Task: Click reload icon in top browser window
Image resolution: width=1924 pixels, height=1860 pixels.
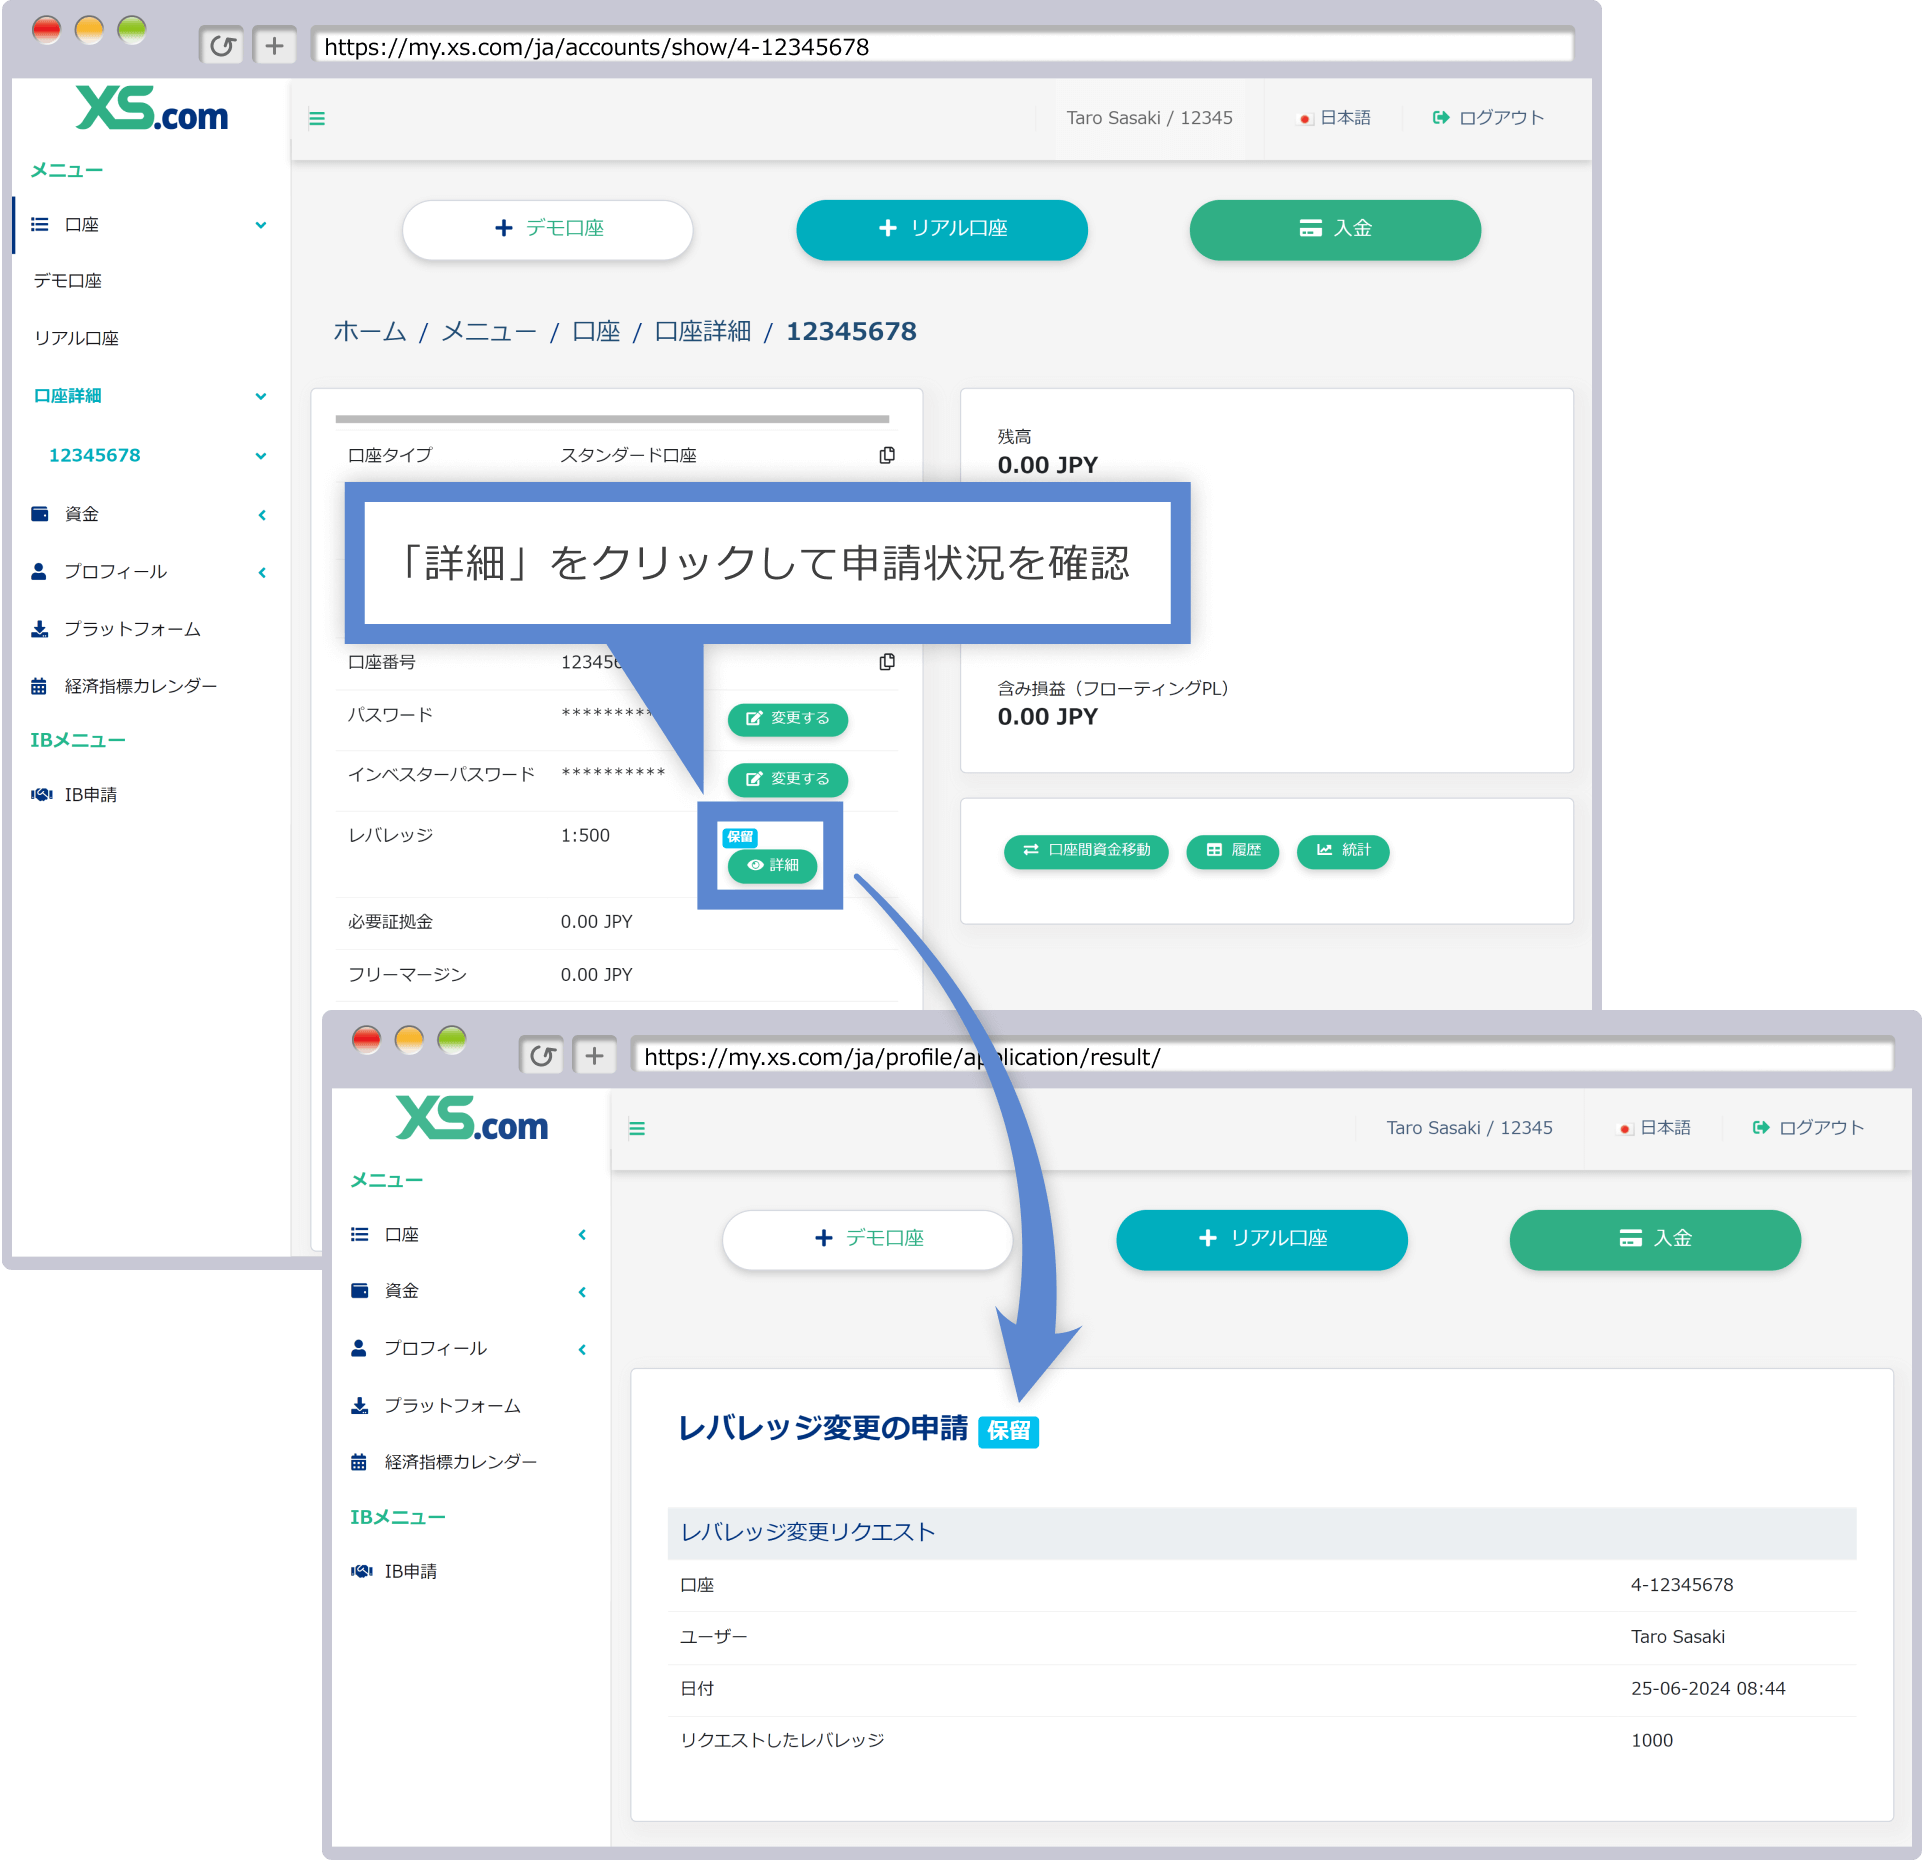Action: [x=222, y=46]
